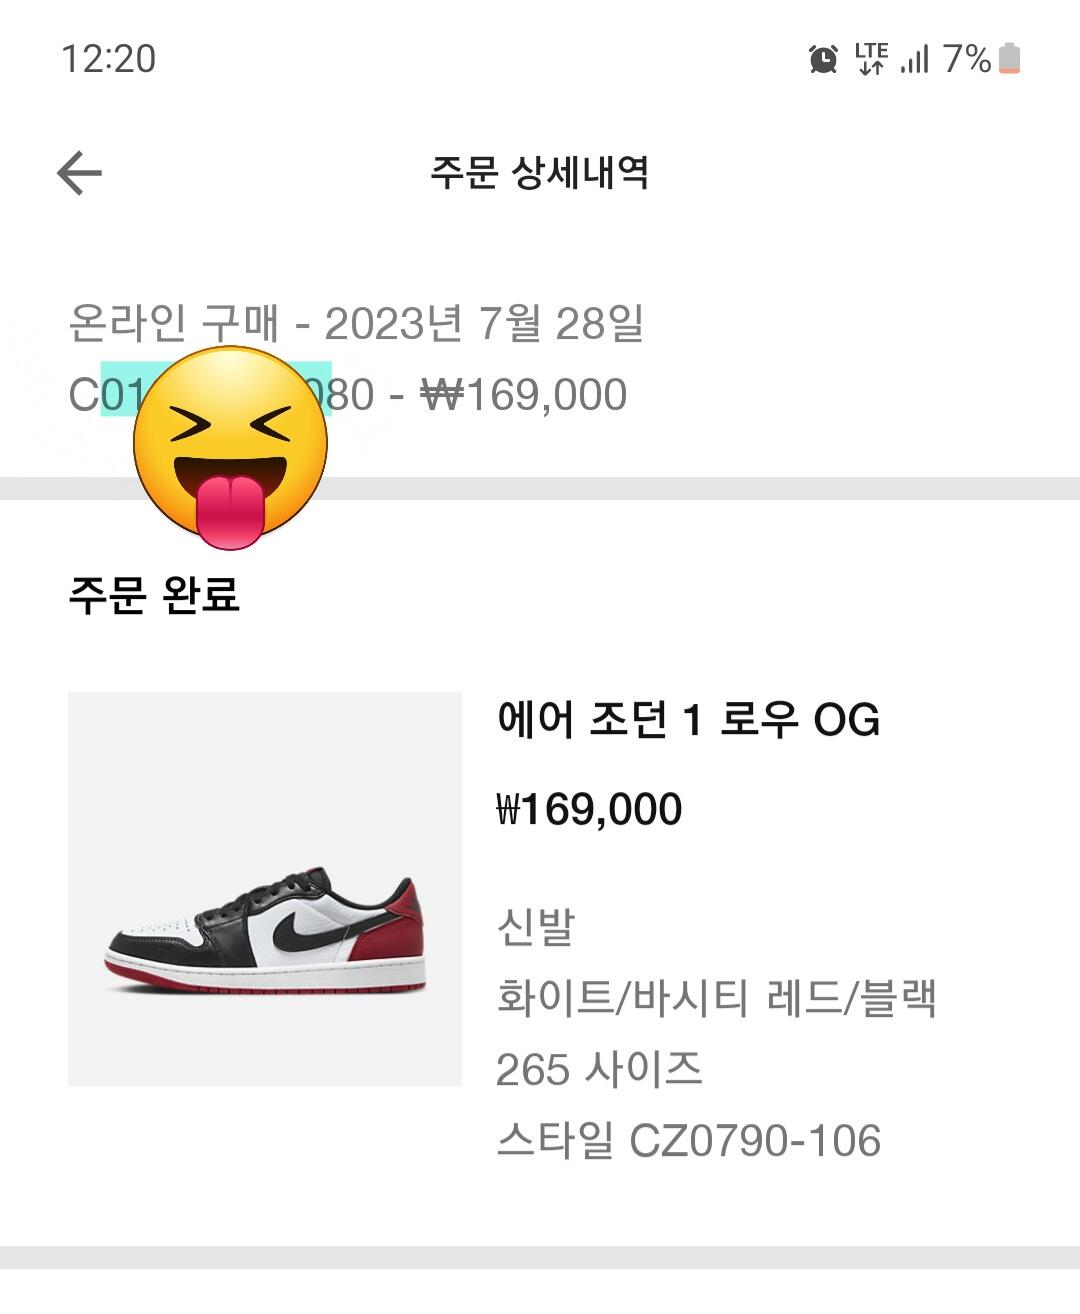Tap the 7% battery percentage text
The image size is (1080, 1314).
[x=966, y=59]
